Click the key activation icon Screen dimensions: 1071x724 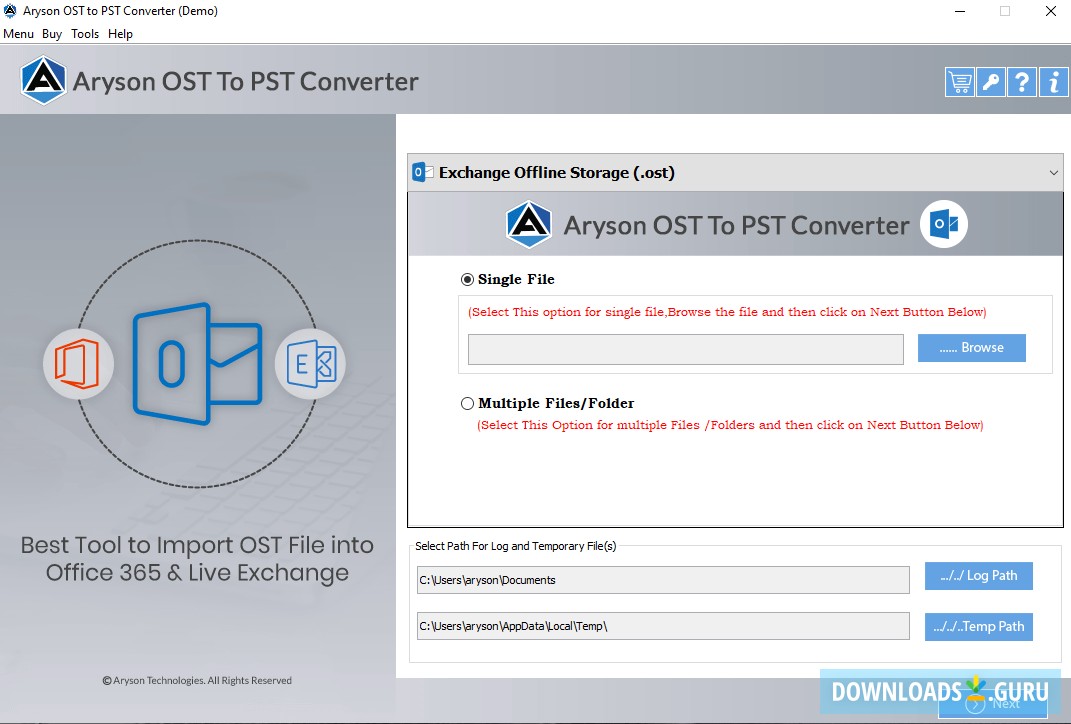click(x=990, y=82)
